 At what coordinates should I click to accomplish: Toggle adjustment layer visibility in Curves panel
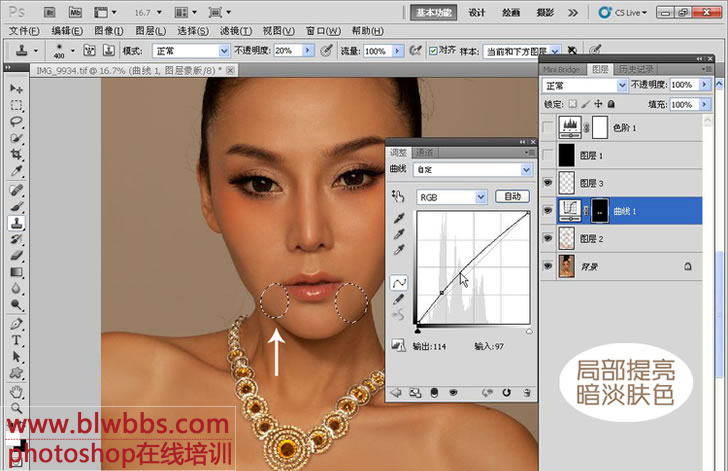click(x=454, y=393)
